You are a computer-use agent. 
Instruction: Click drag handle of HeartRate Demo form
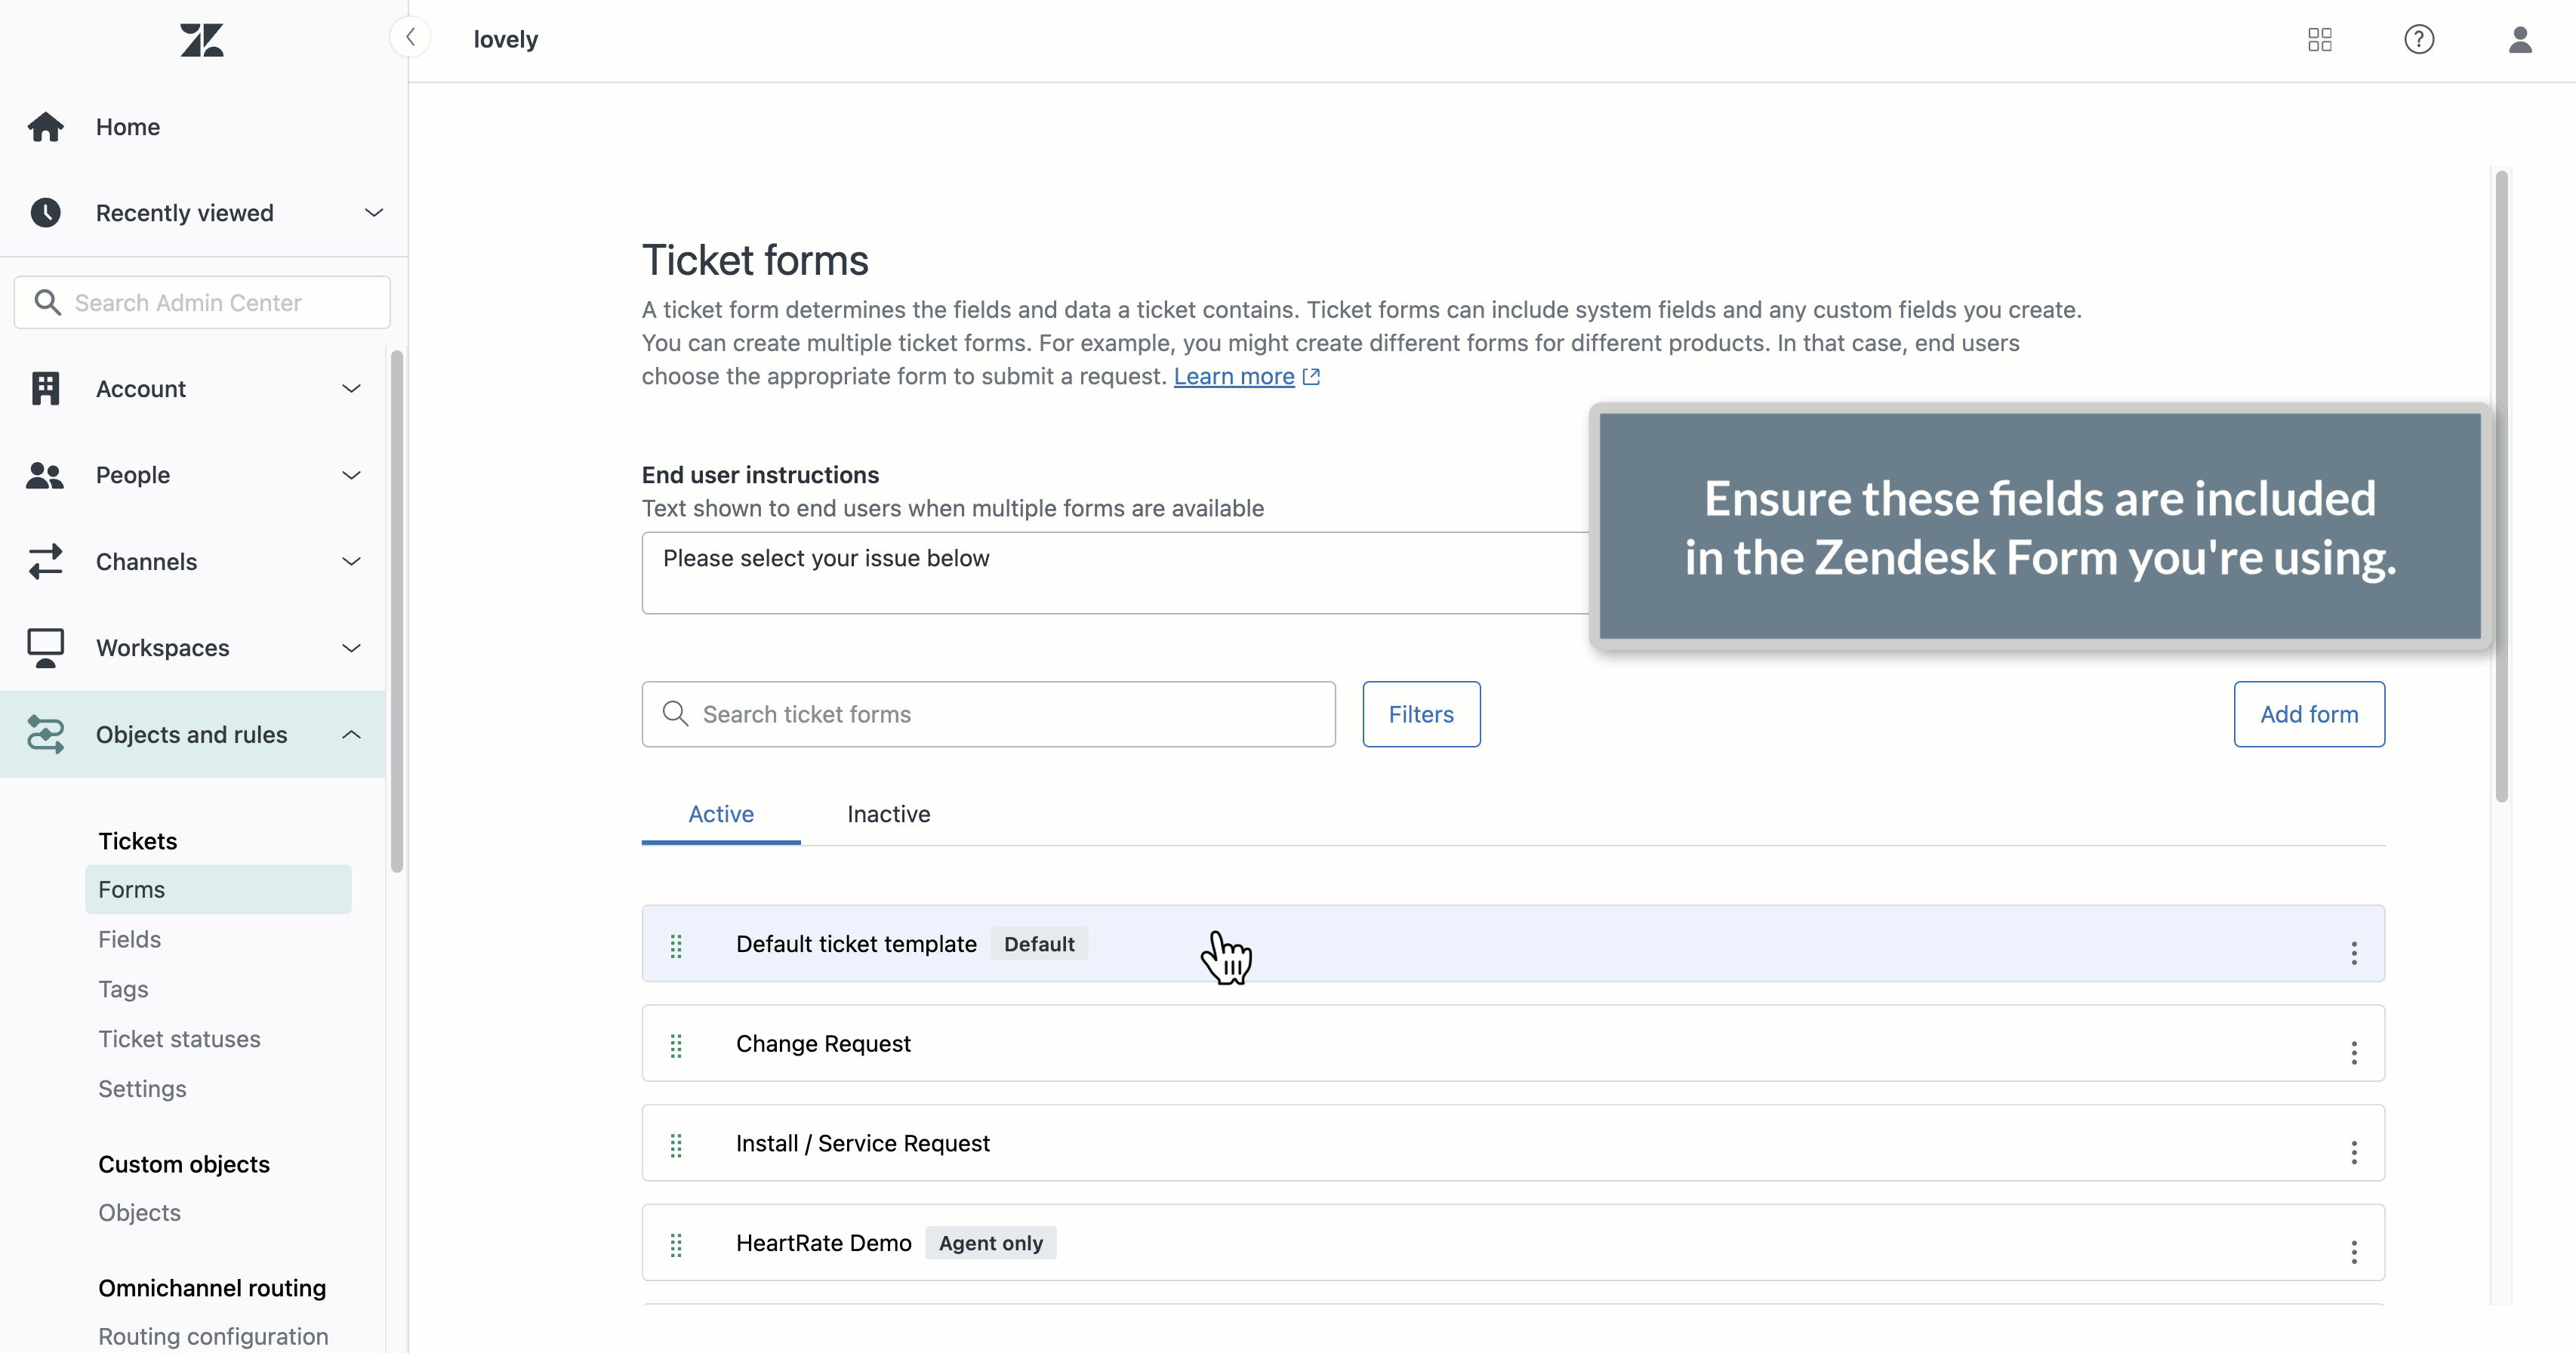point(676,1244)
